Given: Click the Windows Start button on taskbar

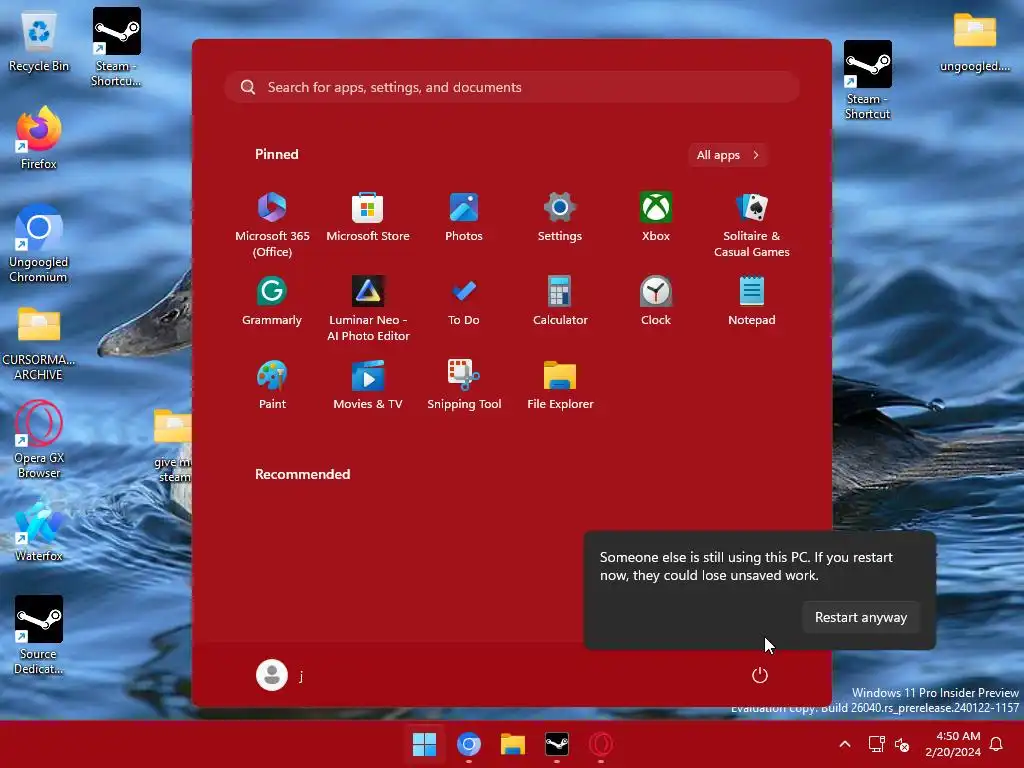Looking at the screenshot, I should click(x=424, y=744).
